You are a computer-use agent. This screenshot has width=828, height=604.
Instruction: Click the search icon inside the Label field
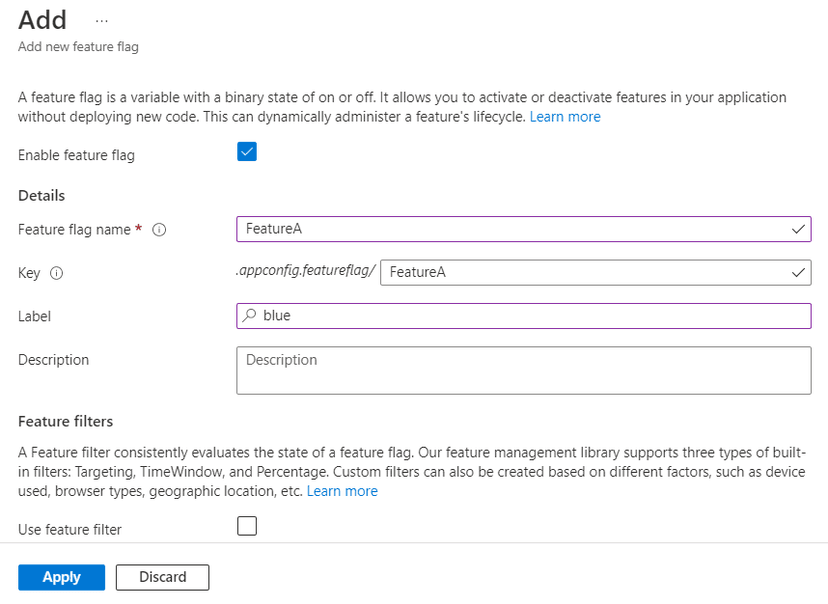point(250,316)
